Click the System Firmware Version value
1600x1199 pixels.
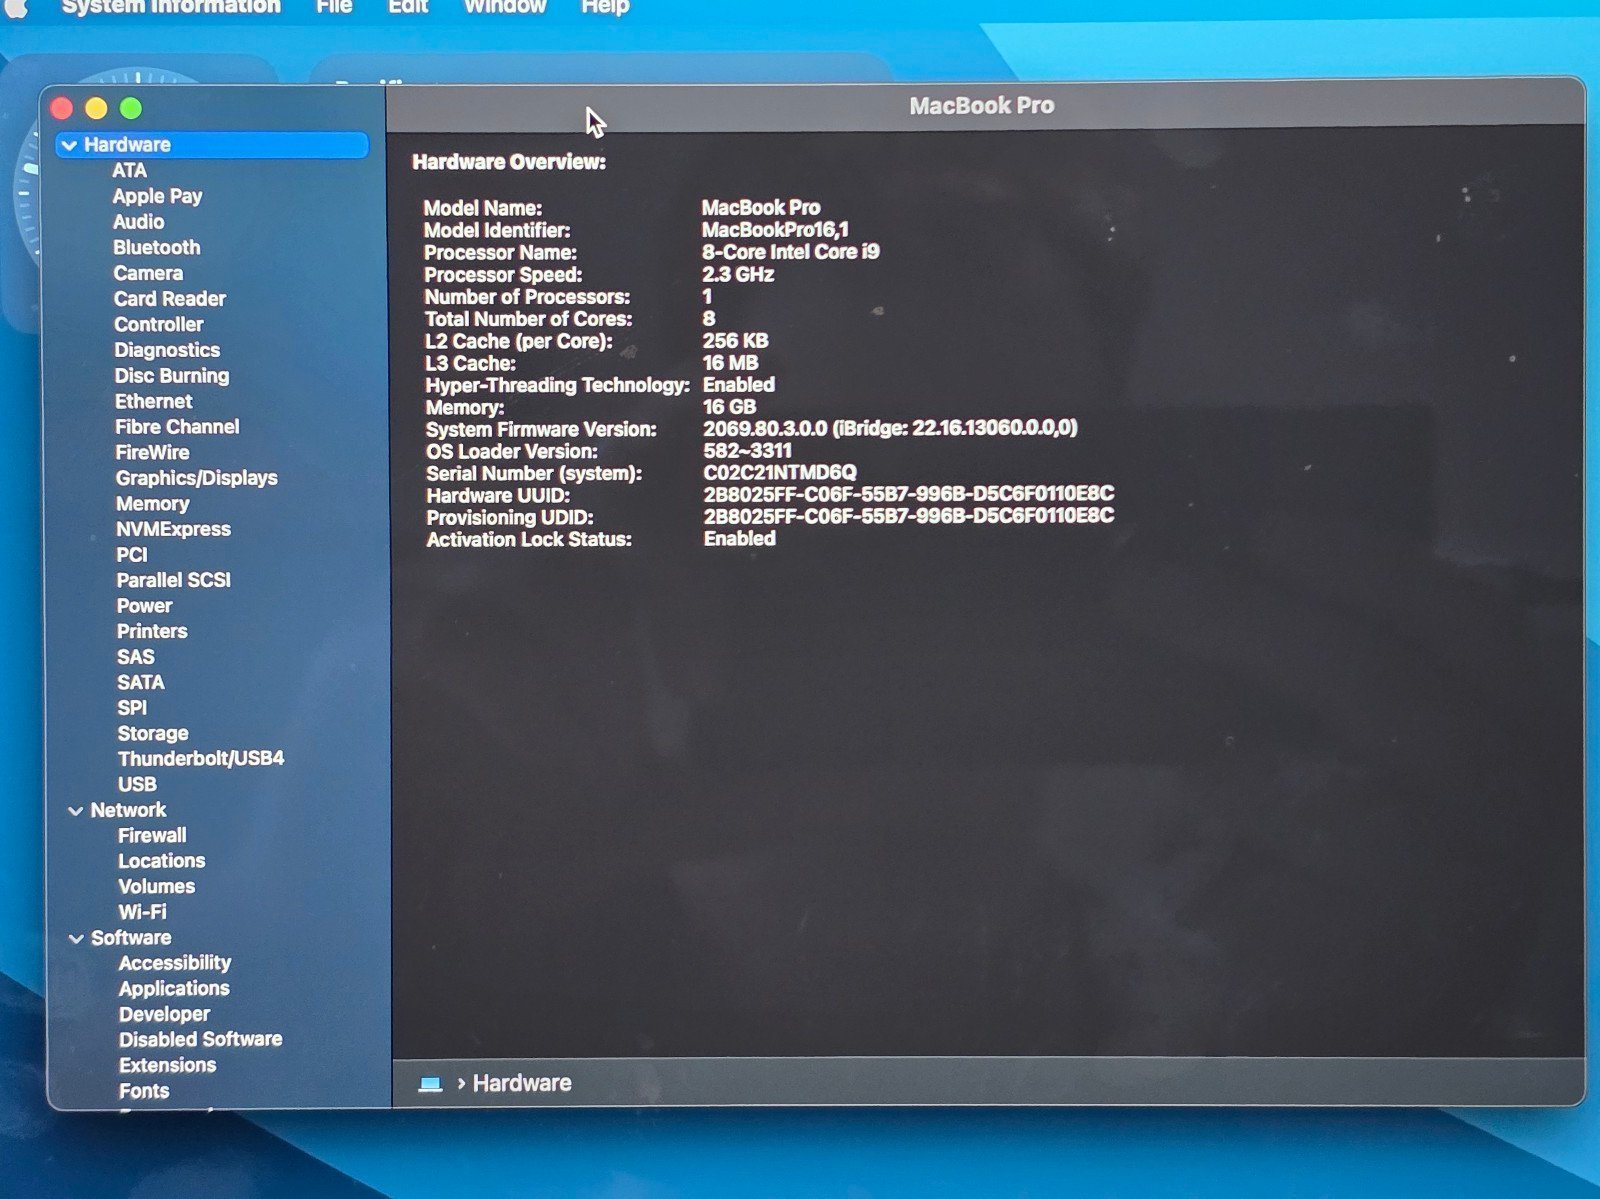pyautogui.click(x=890, y=429)
